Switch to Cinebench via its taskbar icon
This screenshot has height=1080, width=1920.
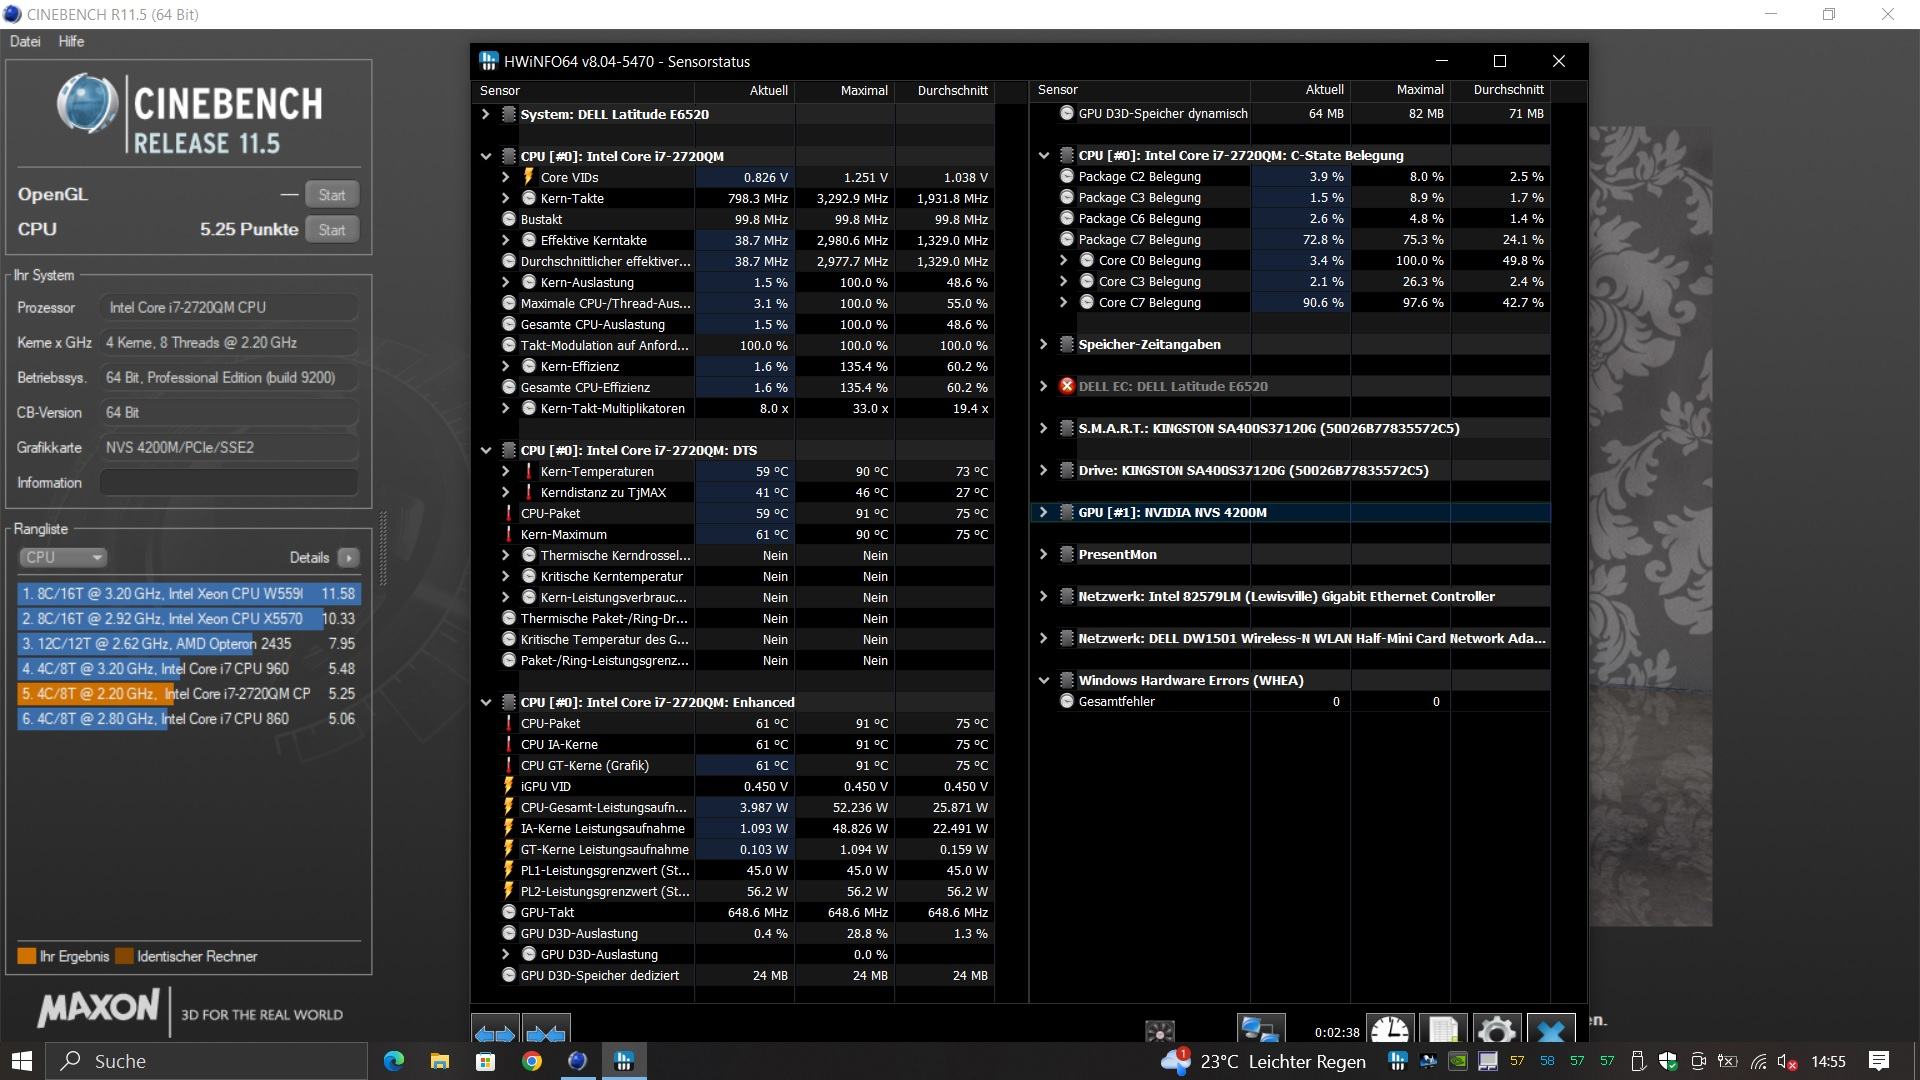click(578, 1061)
